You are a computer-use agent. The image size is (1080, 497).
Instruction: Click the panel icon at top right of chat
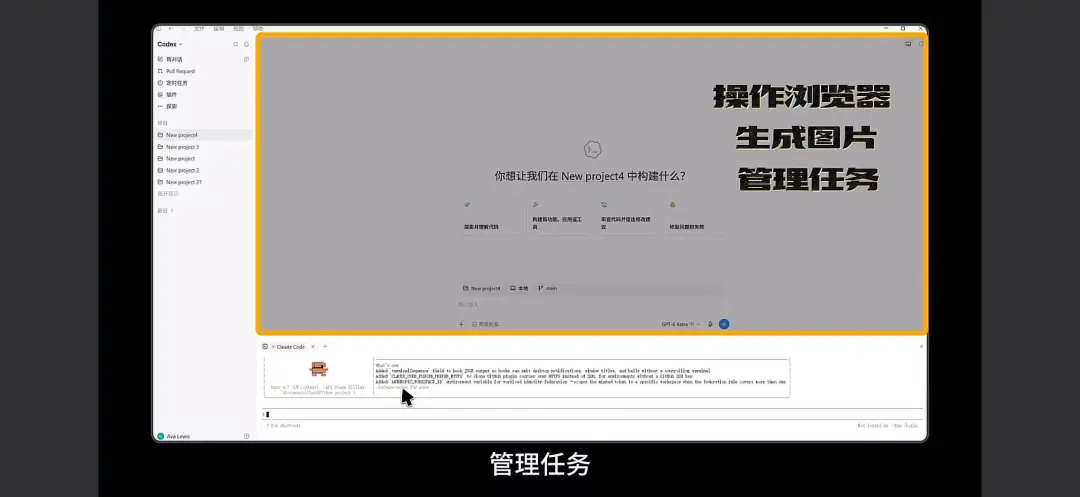pos(908,44)
